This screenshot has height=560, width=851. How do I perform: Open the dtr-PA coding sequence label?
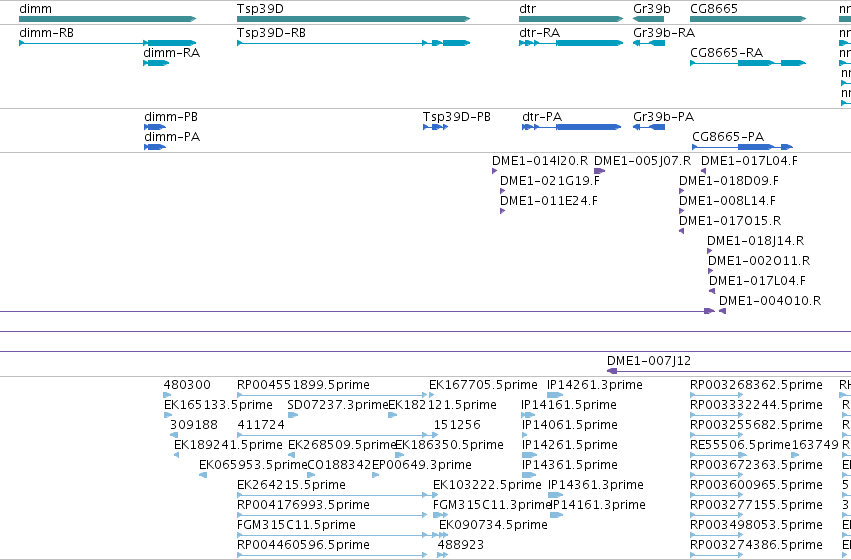(542, 117)
